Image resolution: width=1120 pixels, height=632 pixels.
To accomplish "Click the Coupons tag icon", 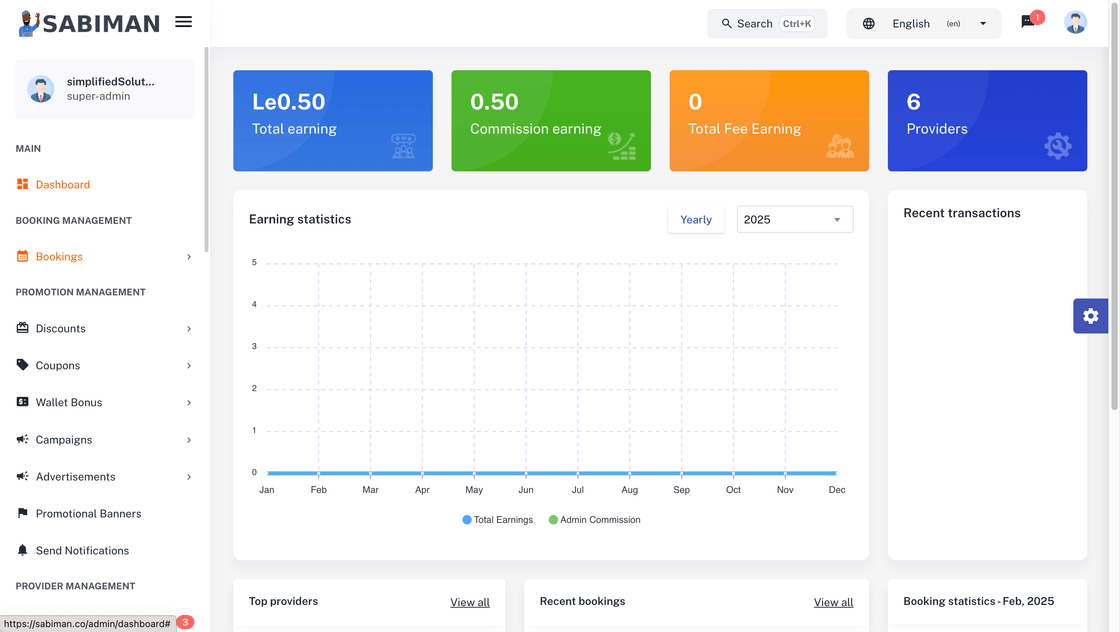I will [x=22, y=365].
